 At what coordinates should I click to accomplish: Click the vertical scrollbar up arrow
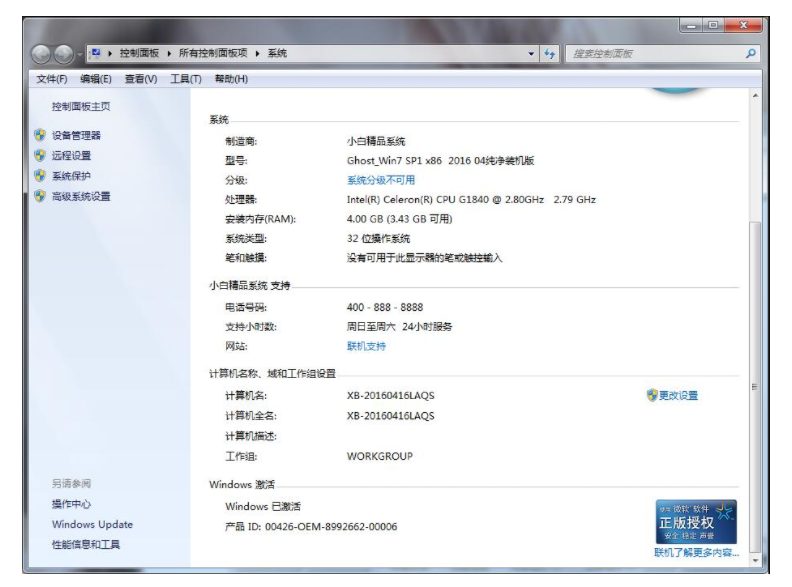click(x=755, y=96)
